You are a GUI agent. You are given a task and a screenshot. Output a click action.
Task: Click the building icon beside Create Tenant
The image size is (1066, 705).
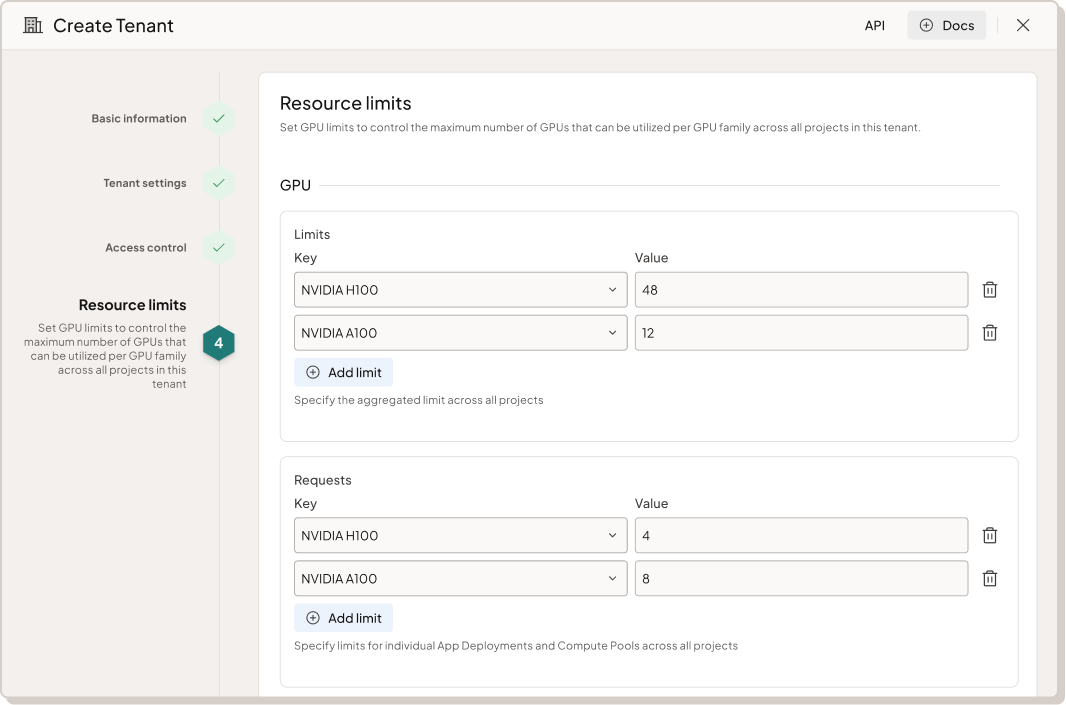(x=33, y=25)
